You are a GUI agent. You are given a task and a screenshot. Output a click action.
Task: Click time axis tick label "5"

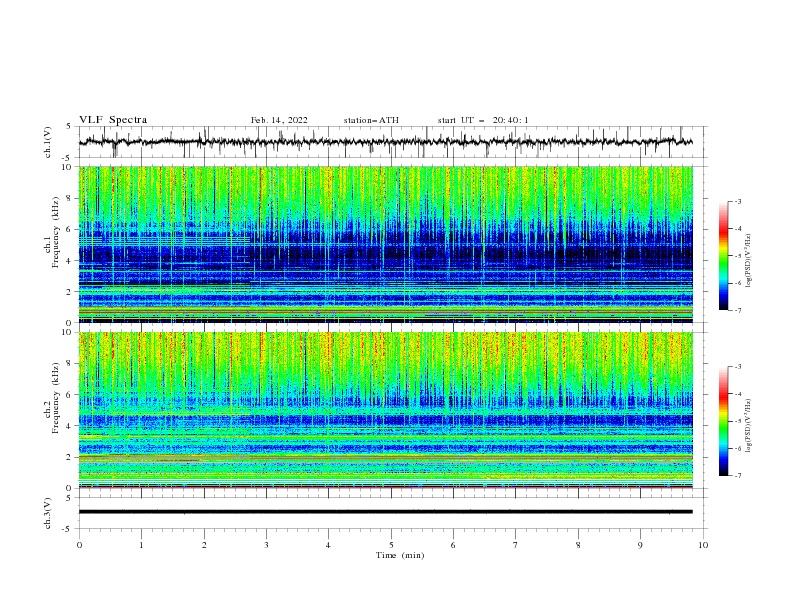click(x=391, y=545)
